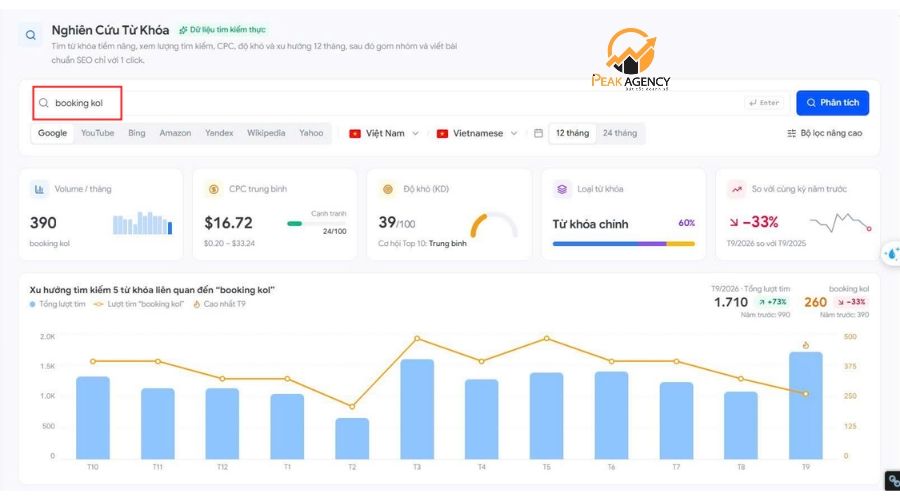The height and width of the screenshot is (500, 900).
Task: Switch to the Yahoo source tab
Action: (x=311, y=133)
